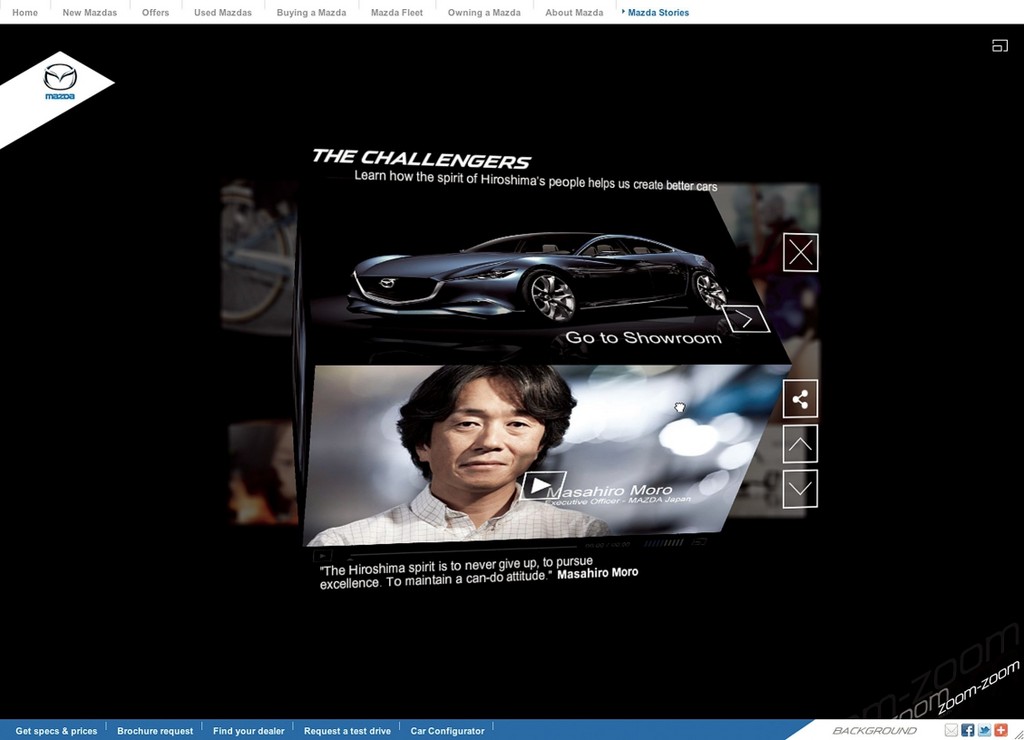This screenshot has height=740, width=1024.
Task: Open more sharing options with the orange plus icon
Action: click(x=1000, y=730)
